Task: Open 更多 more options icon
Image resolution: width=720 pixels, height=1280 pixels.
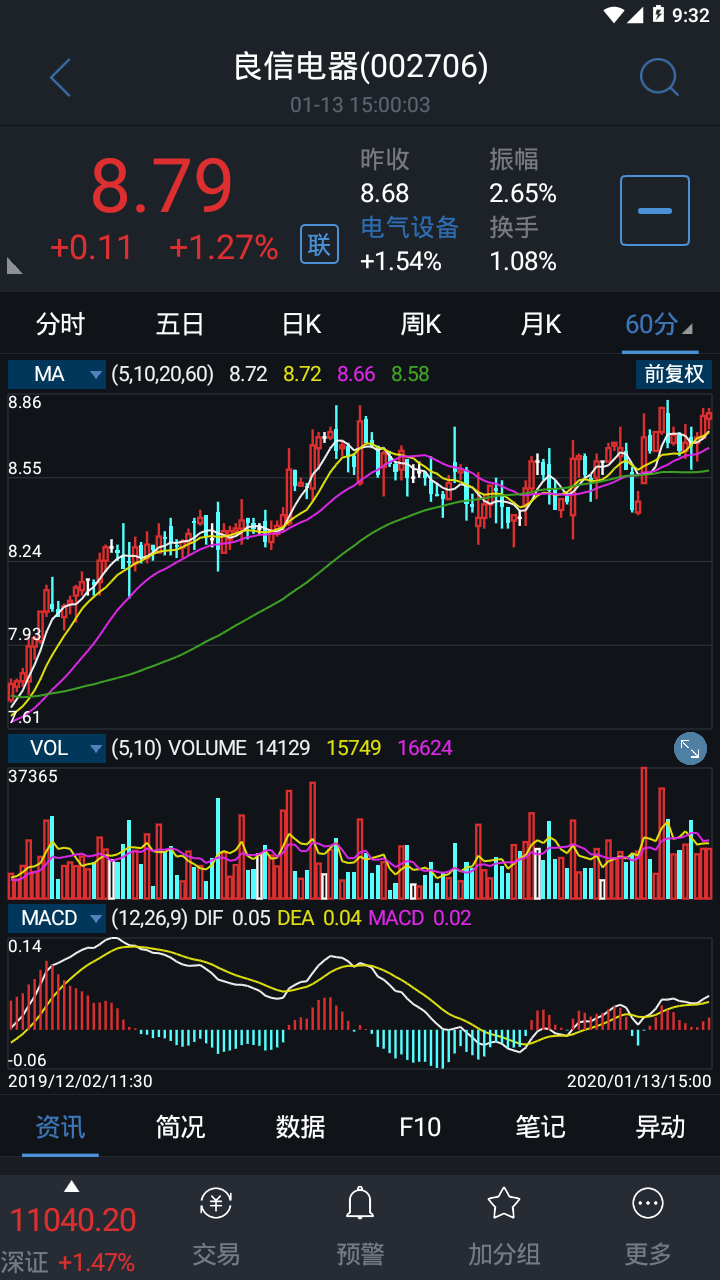Action: tap(648, 1204)
